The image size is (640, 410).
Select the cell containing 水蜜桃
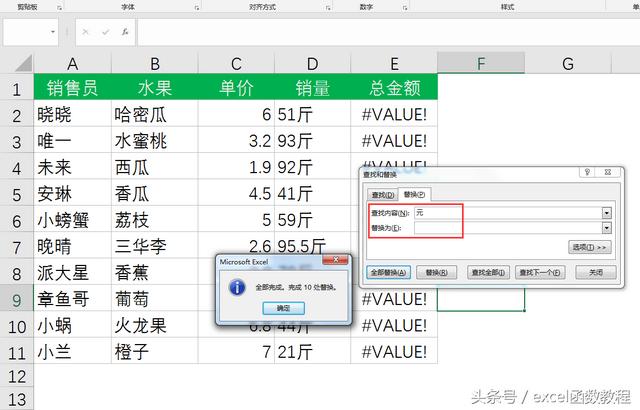(x=155, y=141)
